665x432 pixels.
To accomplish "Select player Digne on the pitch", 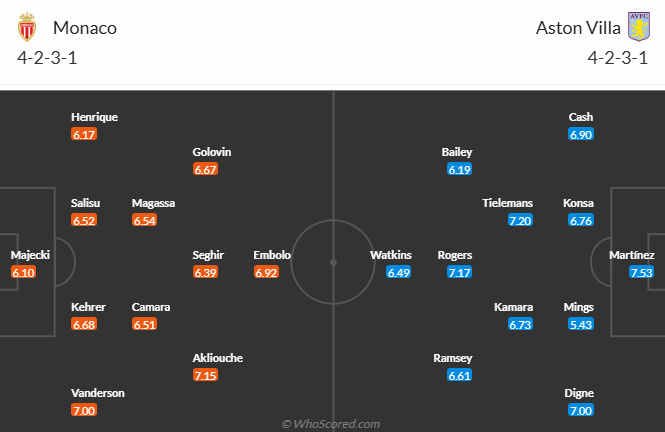I will [580, 393].
